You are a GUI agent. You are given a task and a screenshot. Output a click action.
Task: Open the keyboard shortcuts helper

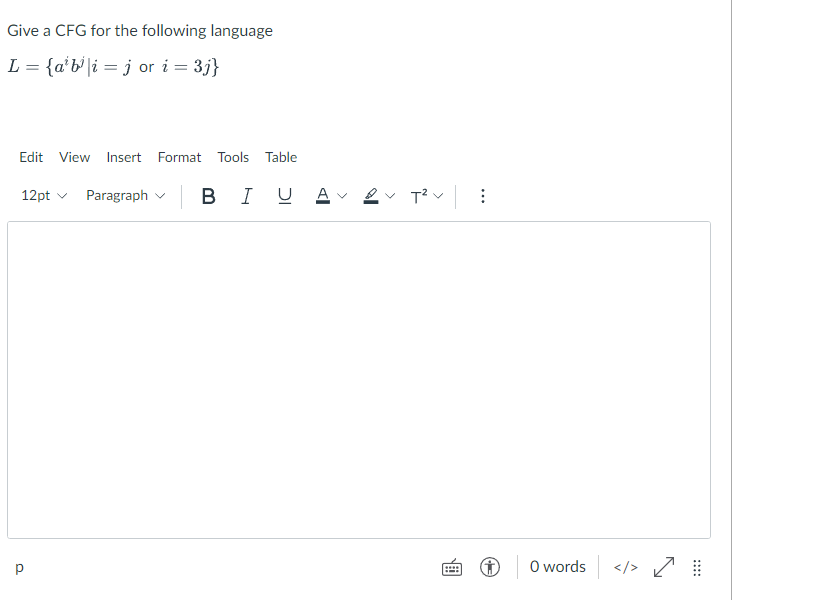[x=452, y=567]
